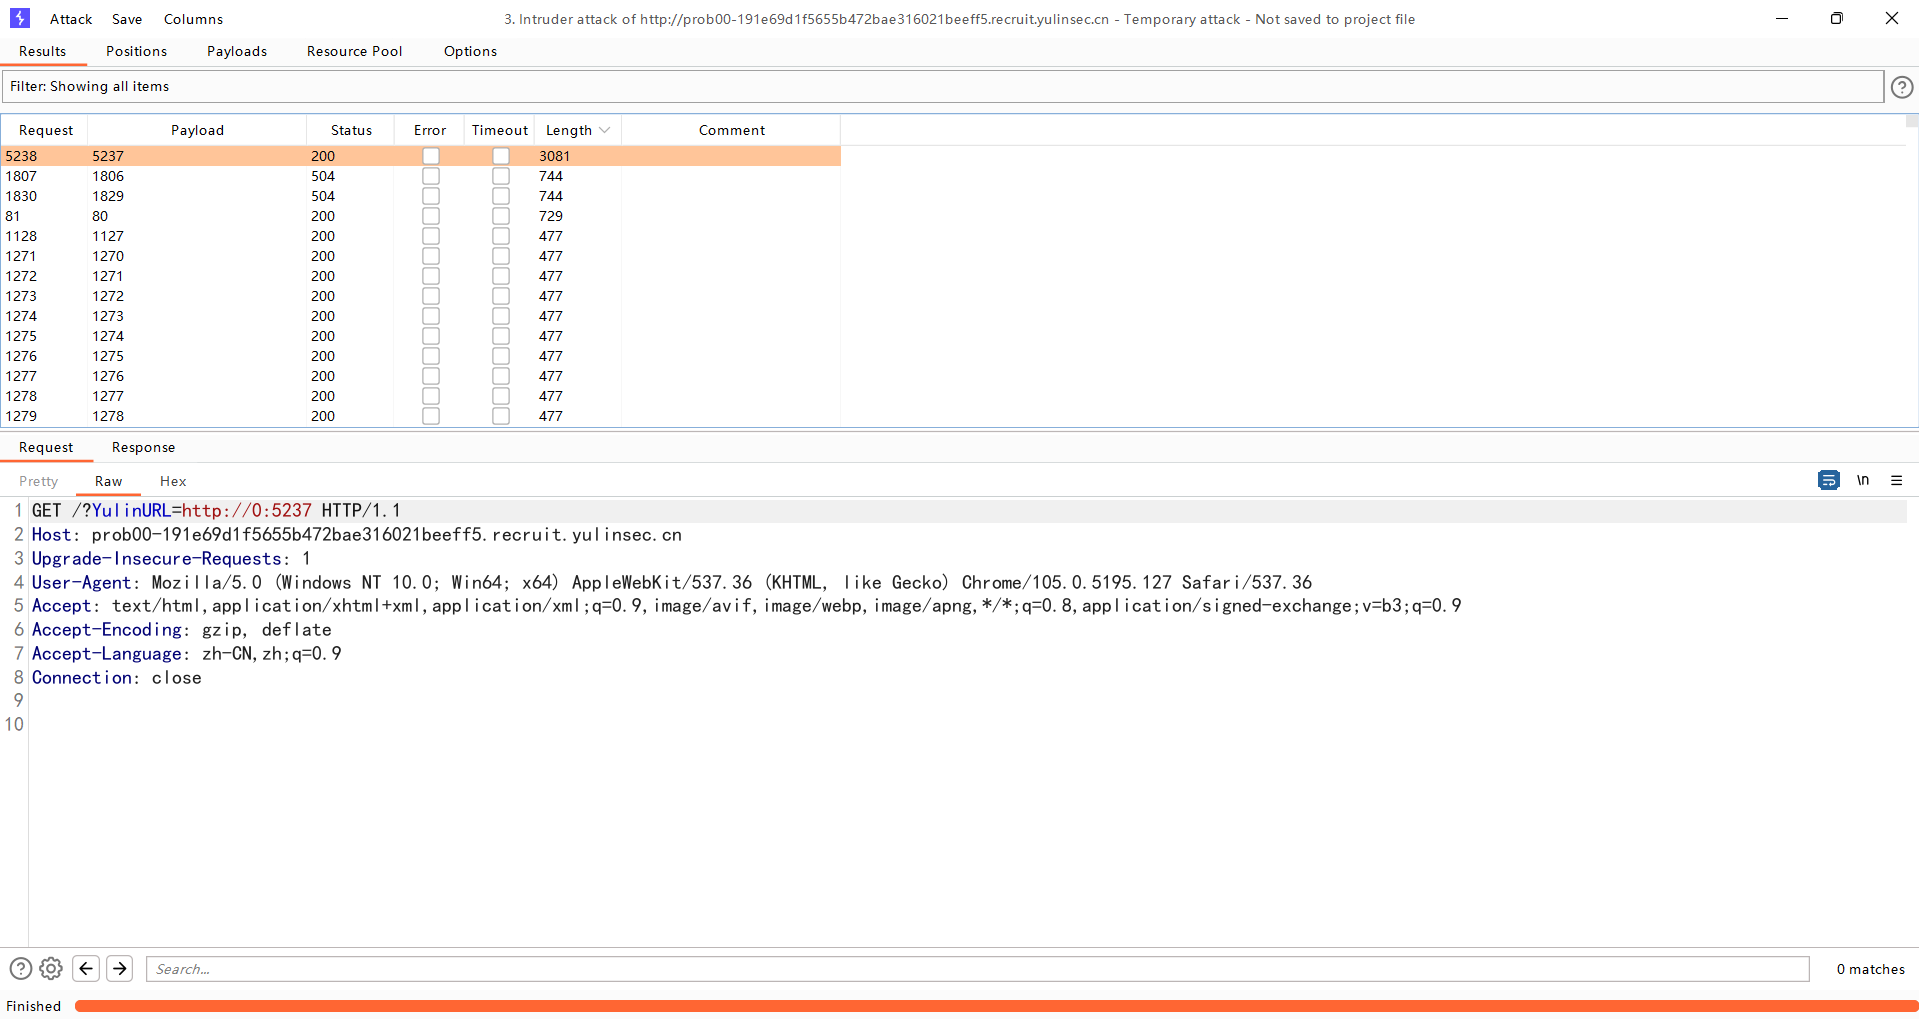Viewport: 1920px width, 1020px height.
Task: Select result row with payload 1829
Action: [420, 196]
